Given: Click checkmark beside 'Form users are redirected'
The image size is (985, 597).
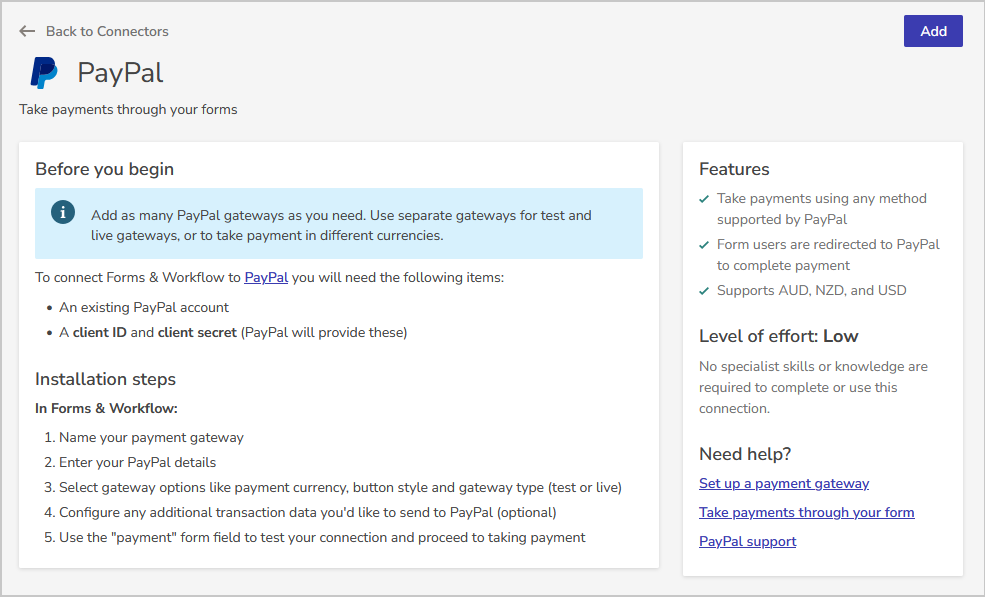Looking at the screenshot, I should point(705,245).
